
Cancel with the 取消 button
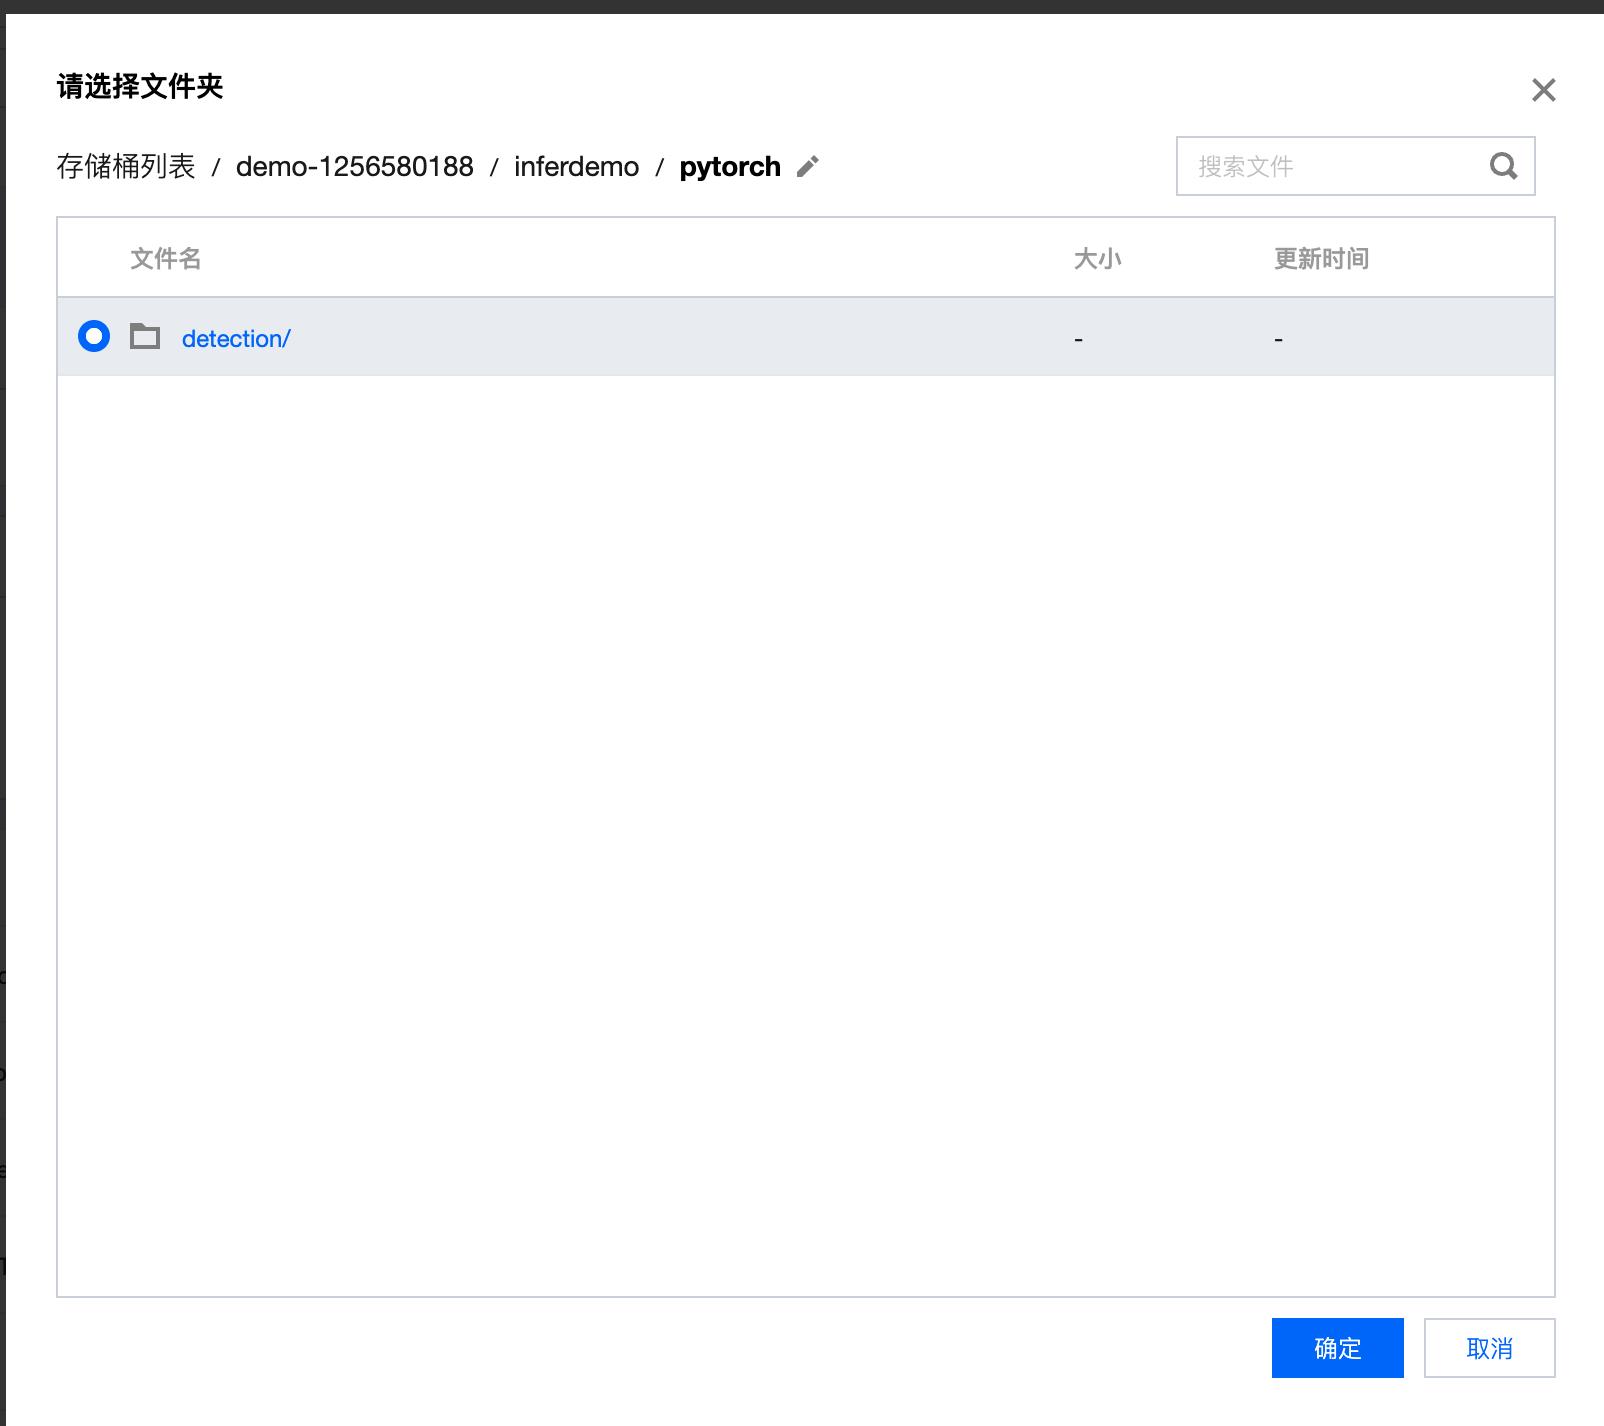(x=1490, y=1348)
